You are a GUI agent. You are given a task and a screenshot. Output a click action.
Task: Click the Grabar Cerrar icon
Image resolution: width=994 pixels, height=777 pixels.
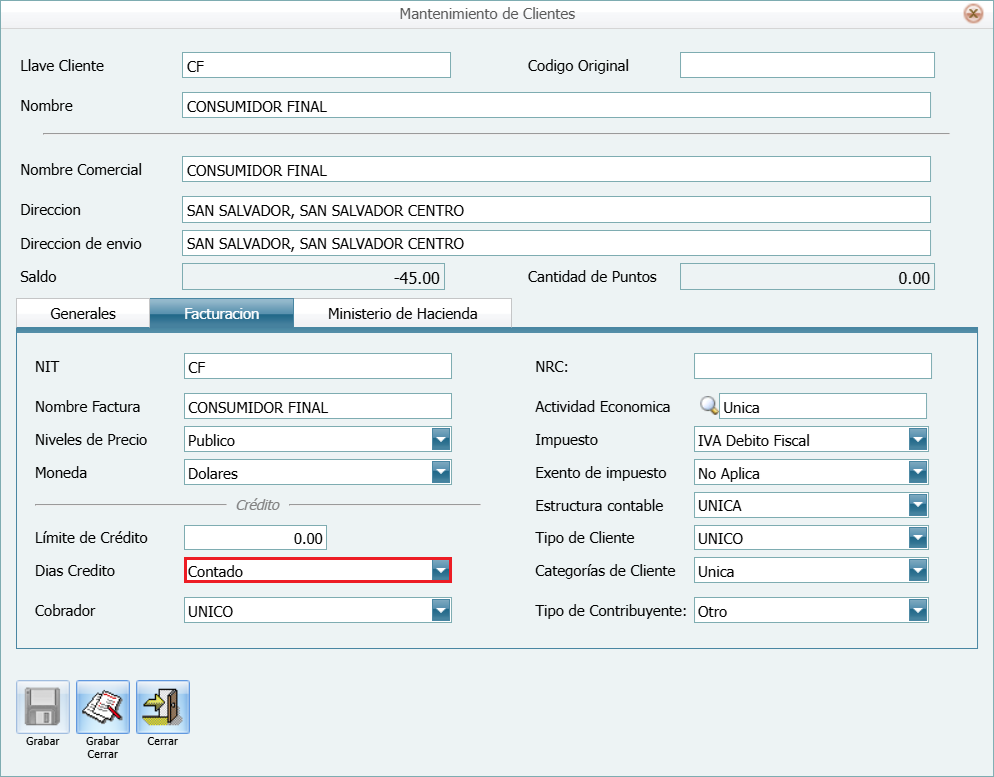click(101, 706)
